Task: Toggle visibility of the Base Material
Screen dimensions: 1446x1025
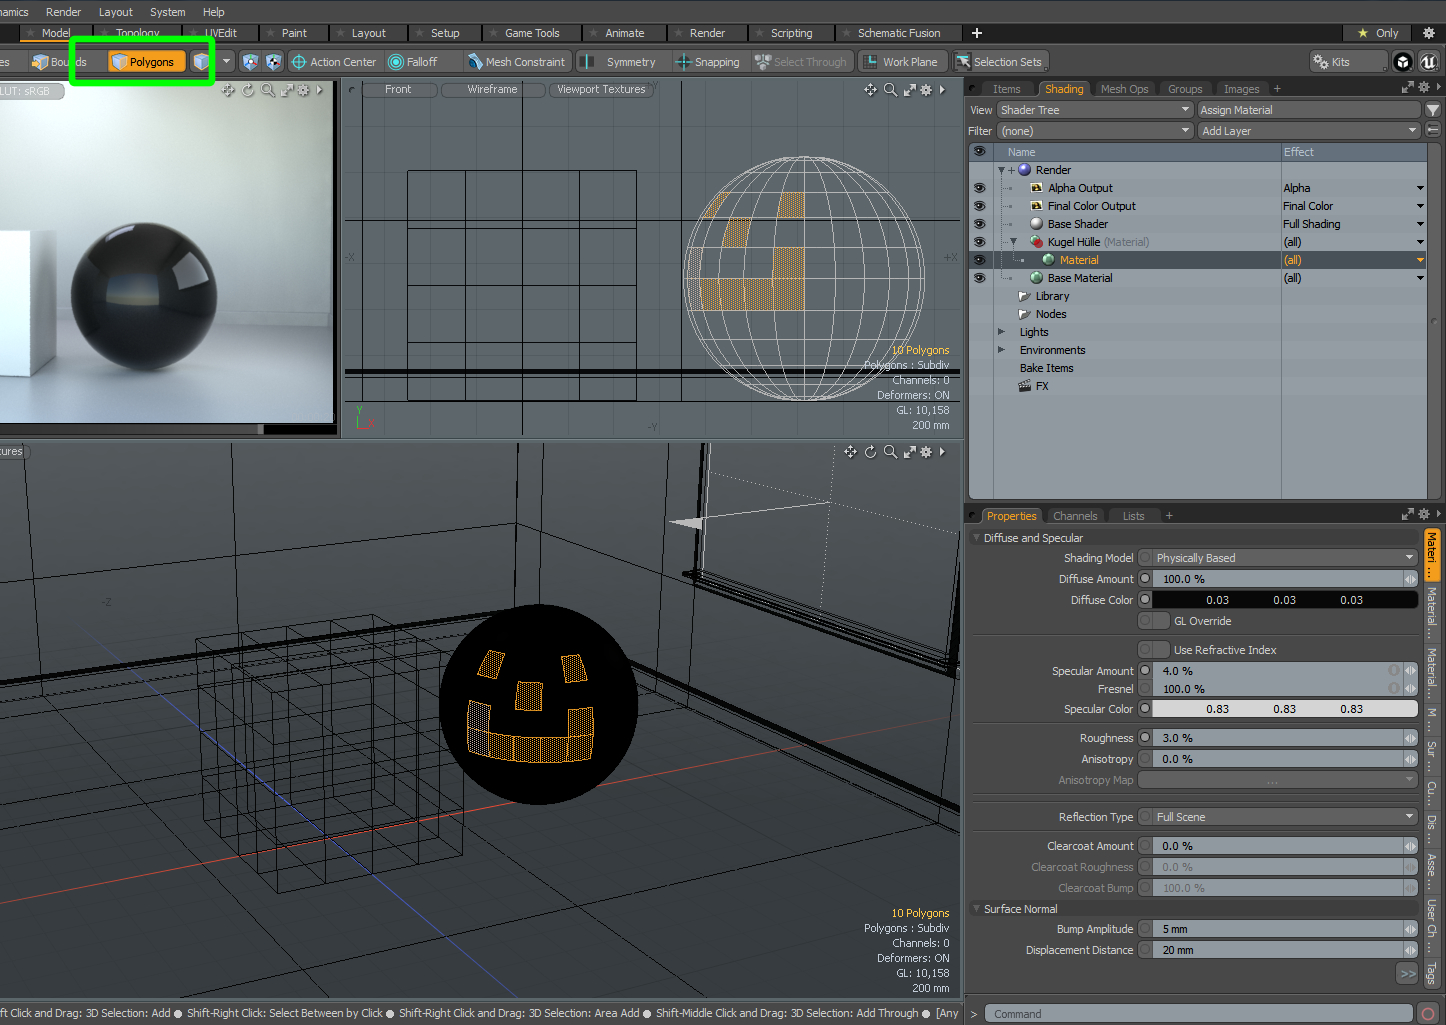Action: pos(979,278)
